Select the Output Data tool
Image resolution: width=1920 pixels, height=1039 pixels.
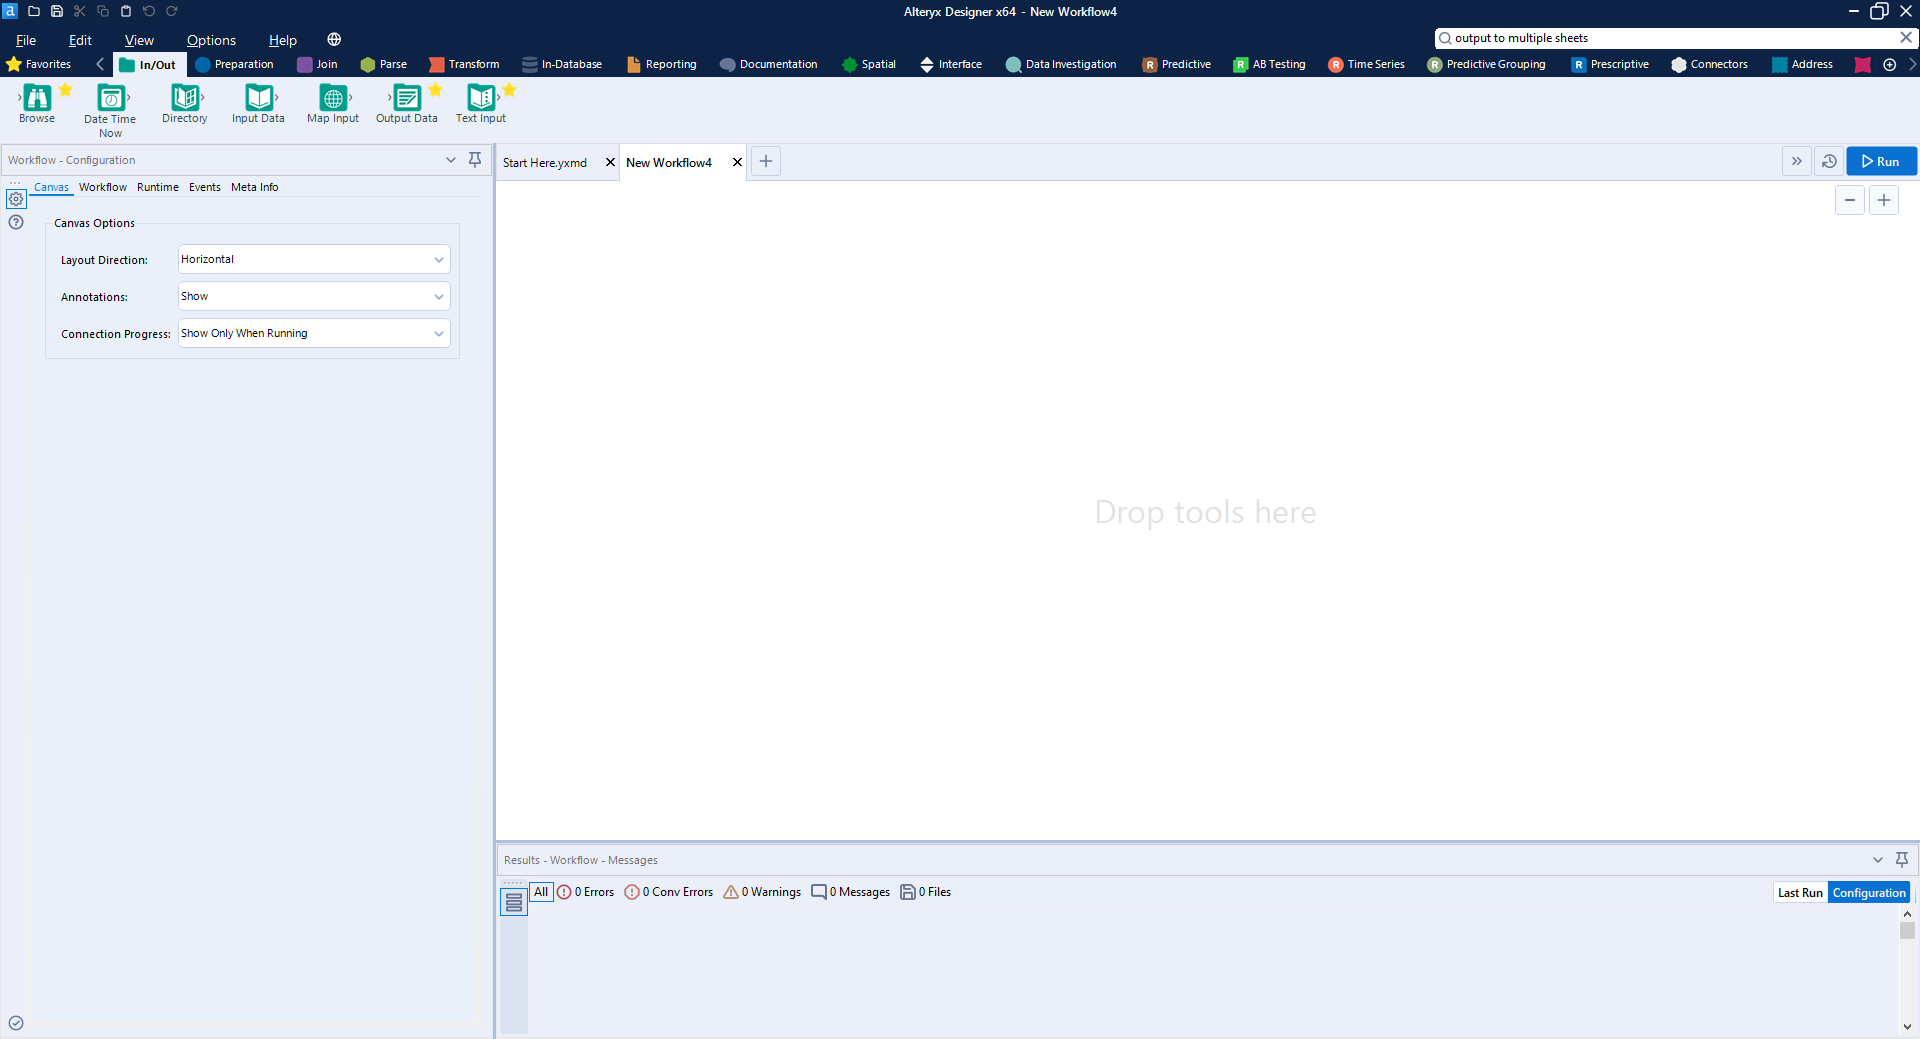click(407, 104)
